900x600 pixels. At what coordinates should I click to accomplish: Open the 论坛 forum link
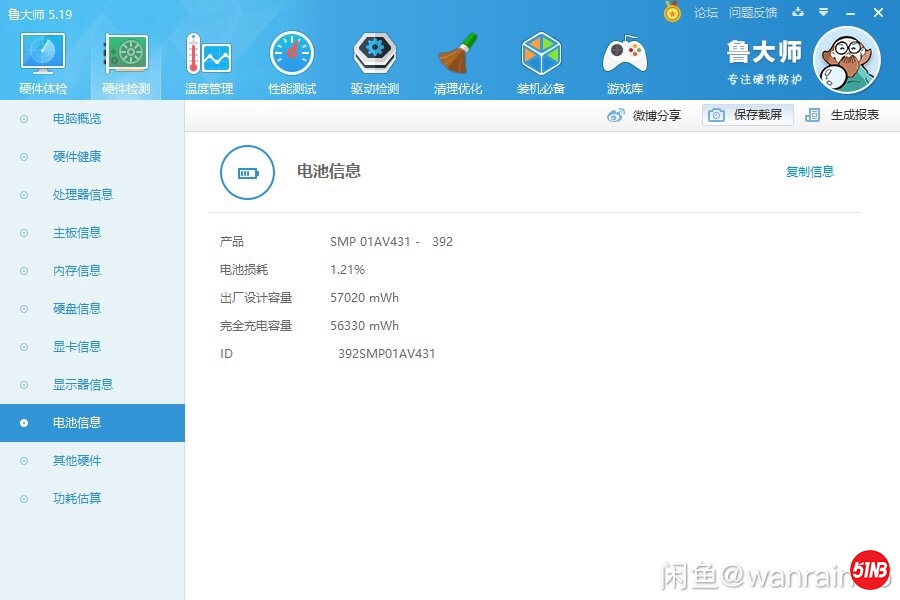click(x=706, y=13)
